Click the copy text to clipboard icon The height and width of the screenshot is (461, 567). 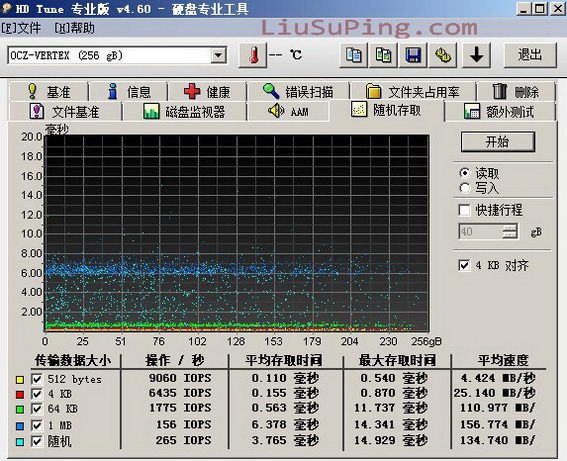[353, 55]
